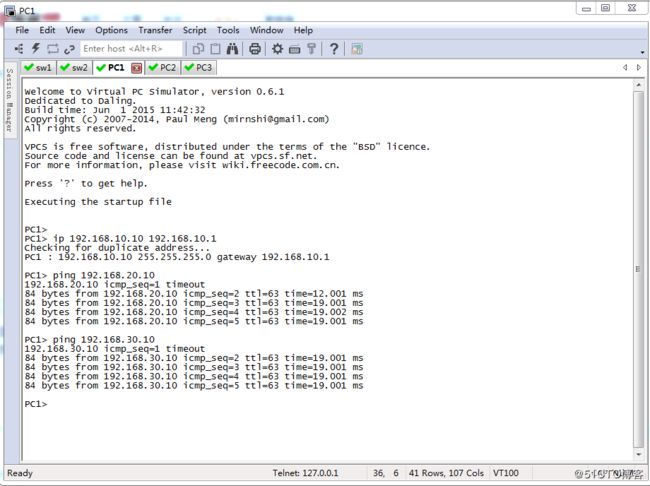Minimize the PC1 window

[586, 8]
